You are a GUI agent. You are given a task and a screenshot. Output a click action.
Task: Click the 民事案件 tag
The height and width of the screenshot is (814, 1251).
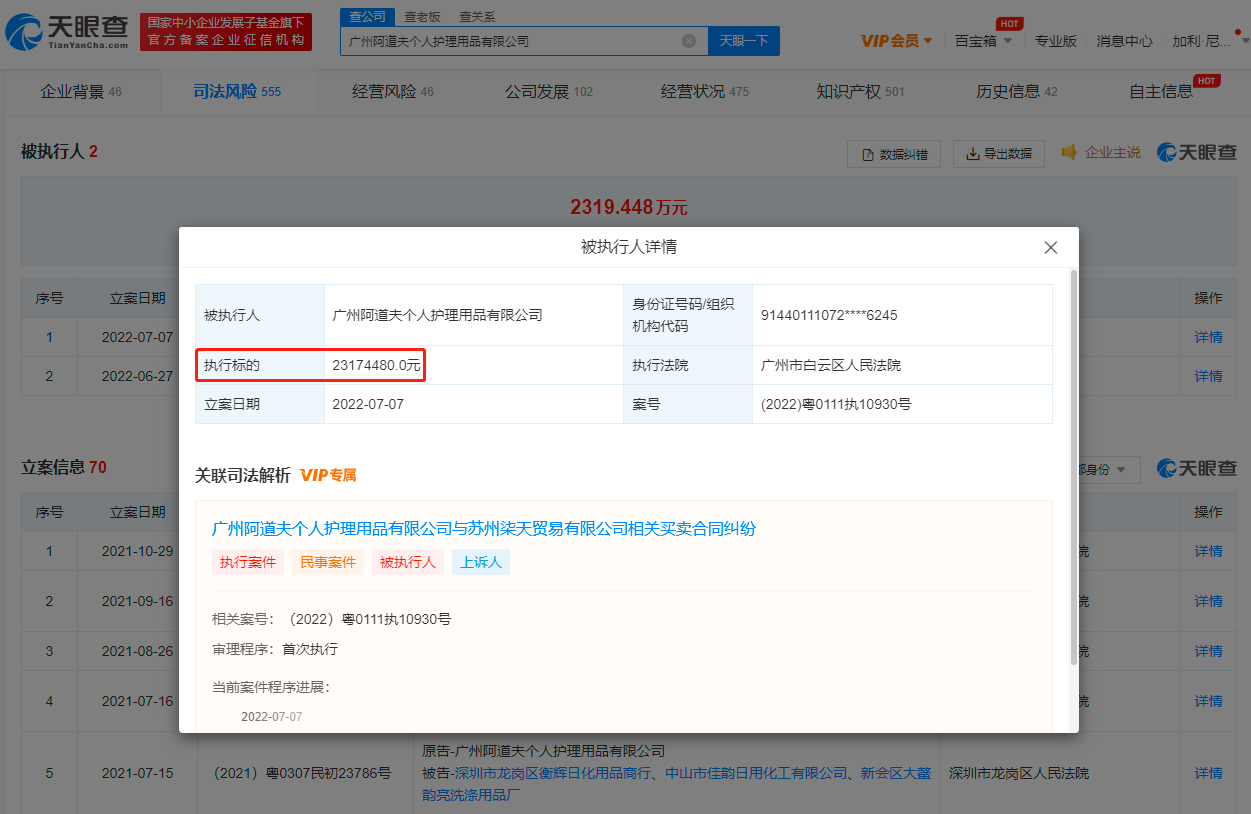pos(328,562)
